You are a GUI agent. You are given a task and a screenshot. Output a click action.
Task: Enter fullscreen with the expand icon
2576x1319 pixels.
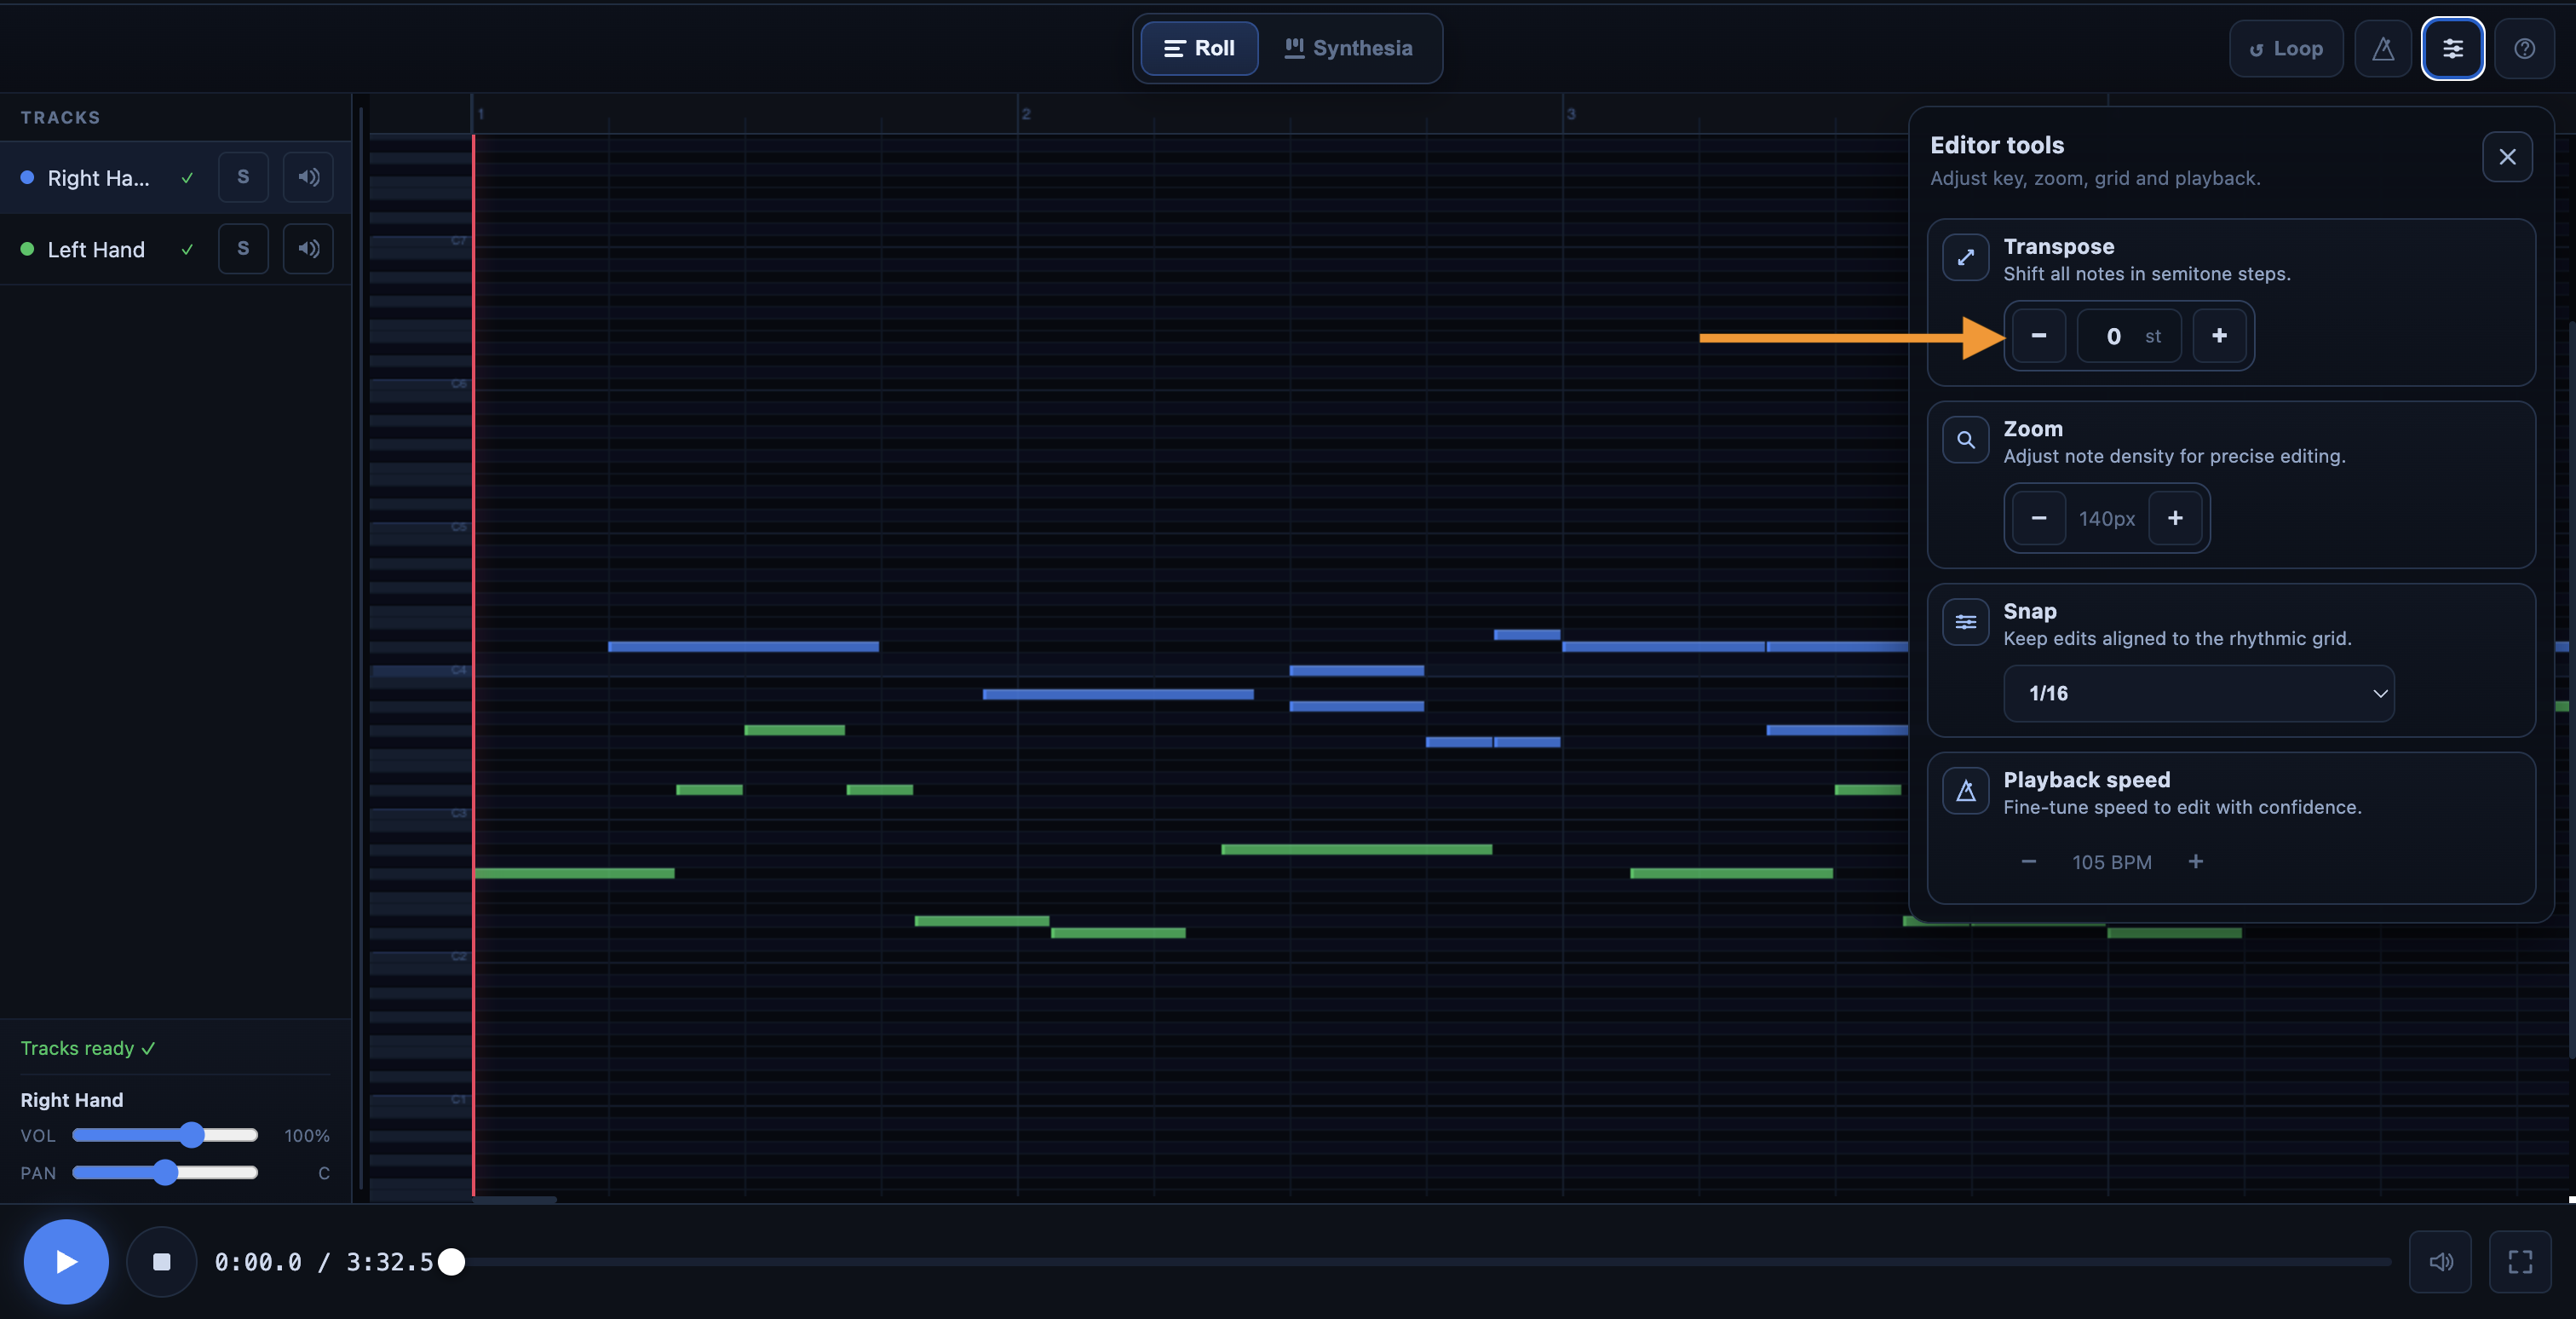(2519, 1262)
